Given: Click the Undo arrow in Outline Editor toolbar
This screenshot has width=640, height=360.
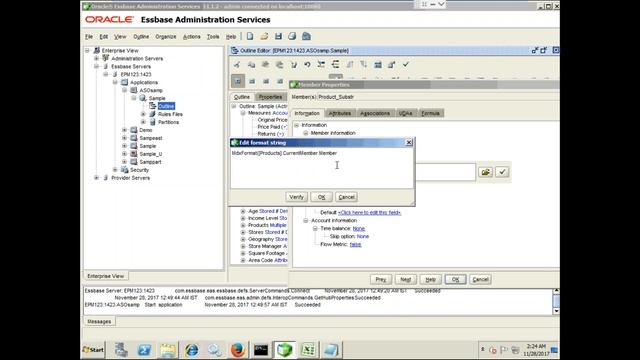Looking at the screenshot, I should pyautogui.click(x=307, y=64).
